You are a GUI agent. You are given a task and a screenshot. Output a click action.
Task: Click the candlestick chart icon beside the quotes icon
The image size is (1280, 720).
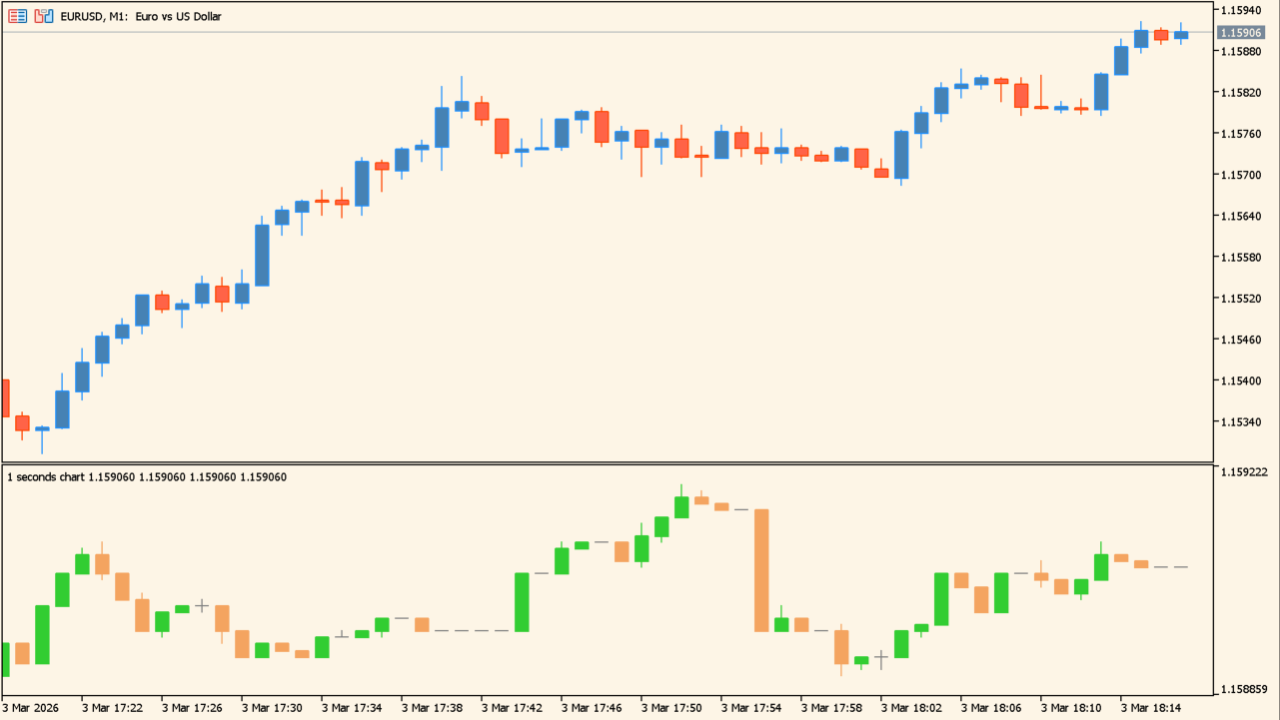(x=44, y=16)
